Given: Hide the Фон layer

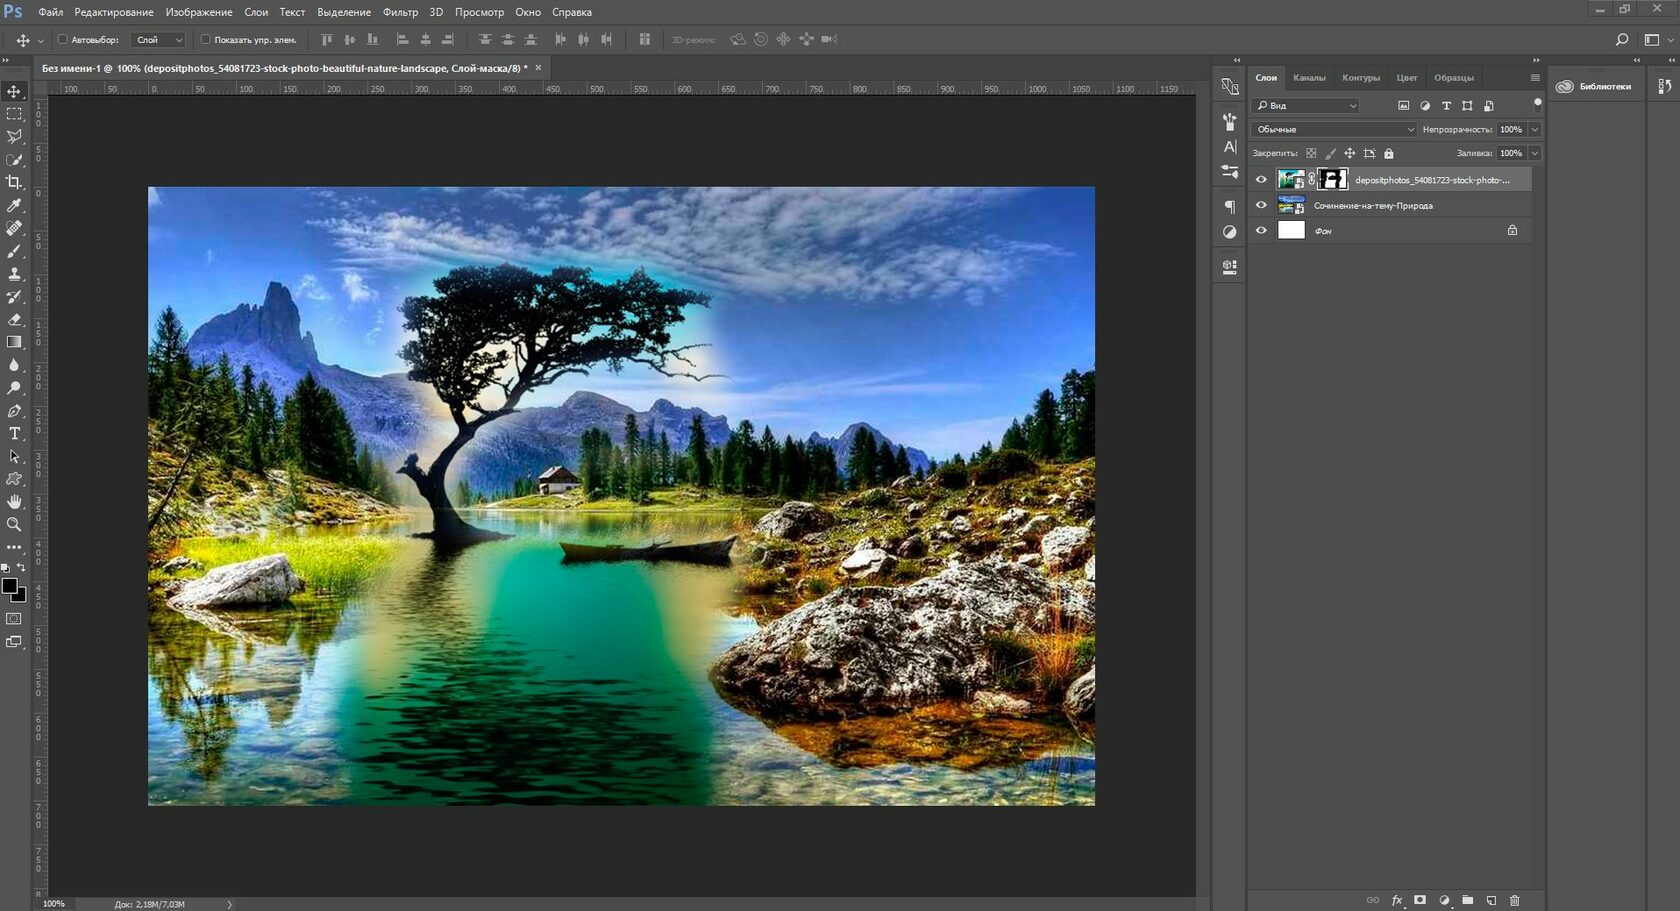Looking at the screenshot, I should [1261, 230].
